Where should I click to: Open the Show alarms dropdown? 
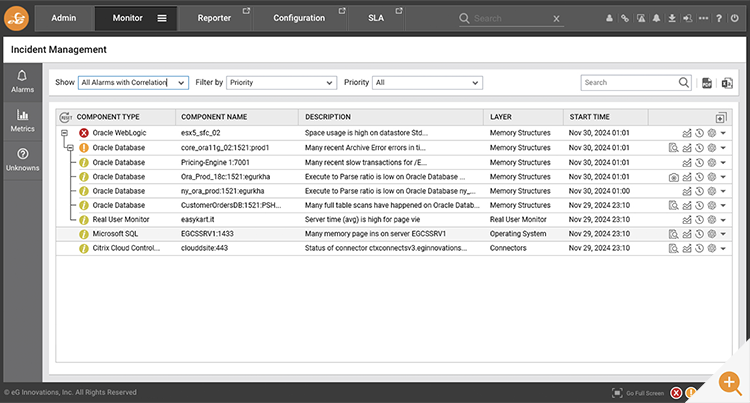coord(133,83)
